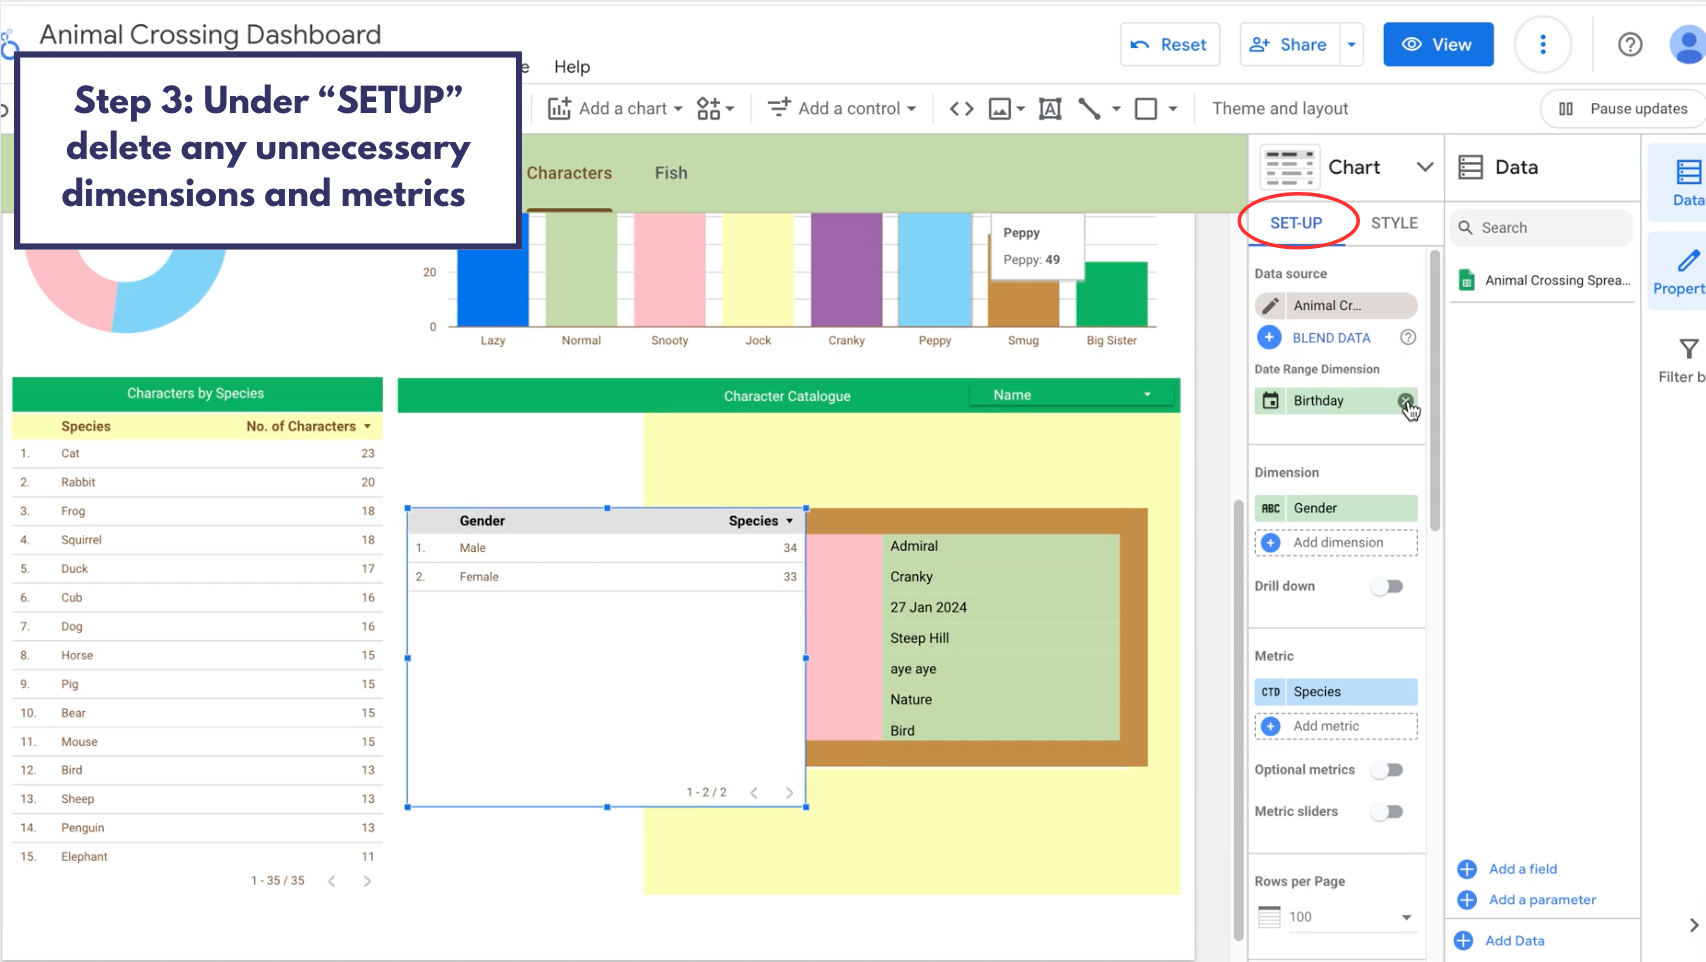Image resolution: width=1706 pixels, height=962 pixels.
Task: Open the Help menu
Action: click(572, 67)
